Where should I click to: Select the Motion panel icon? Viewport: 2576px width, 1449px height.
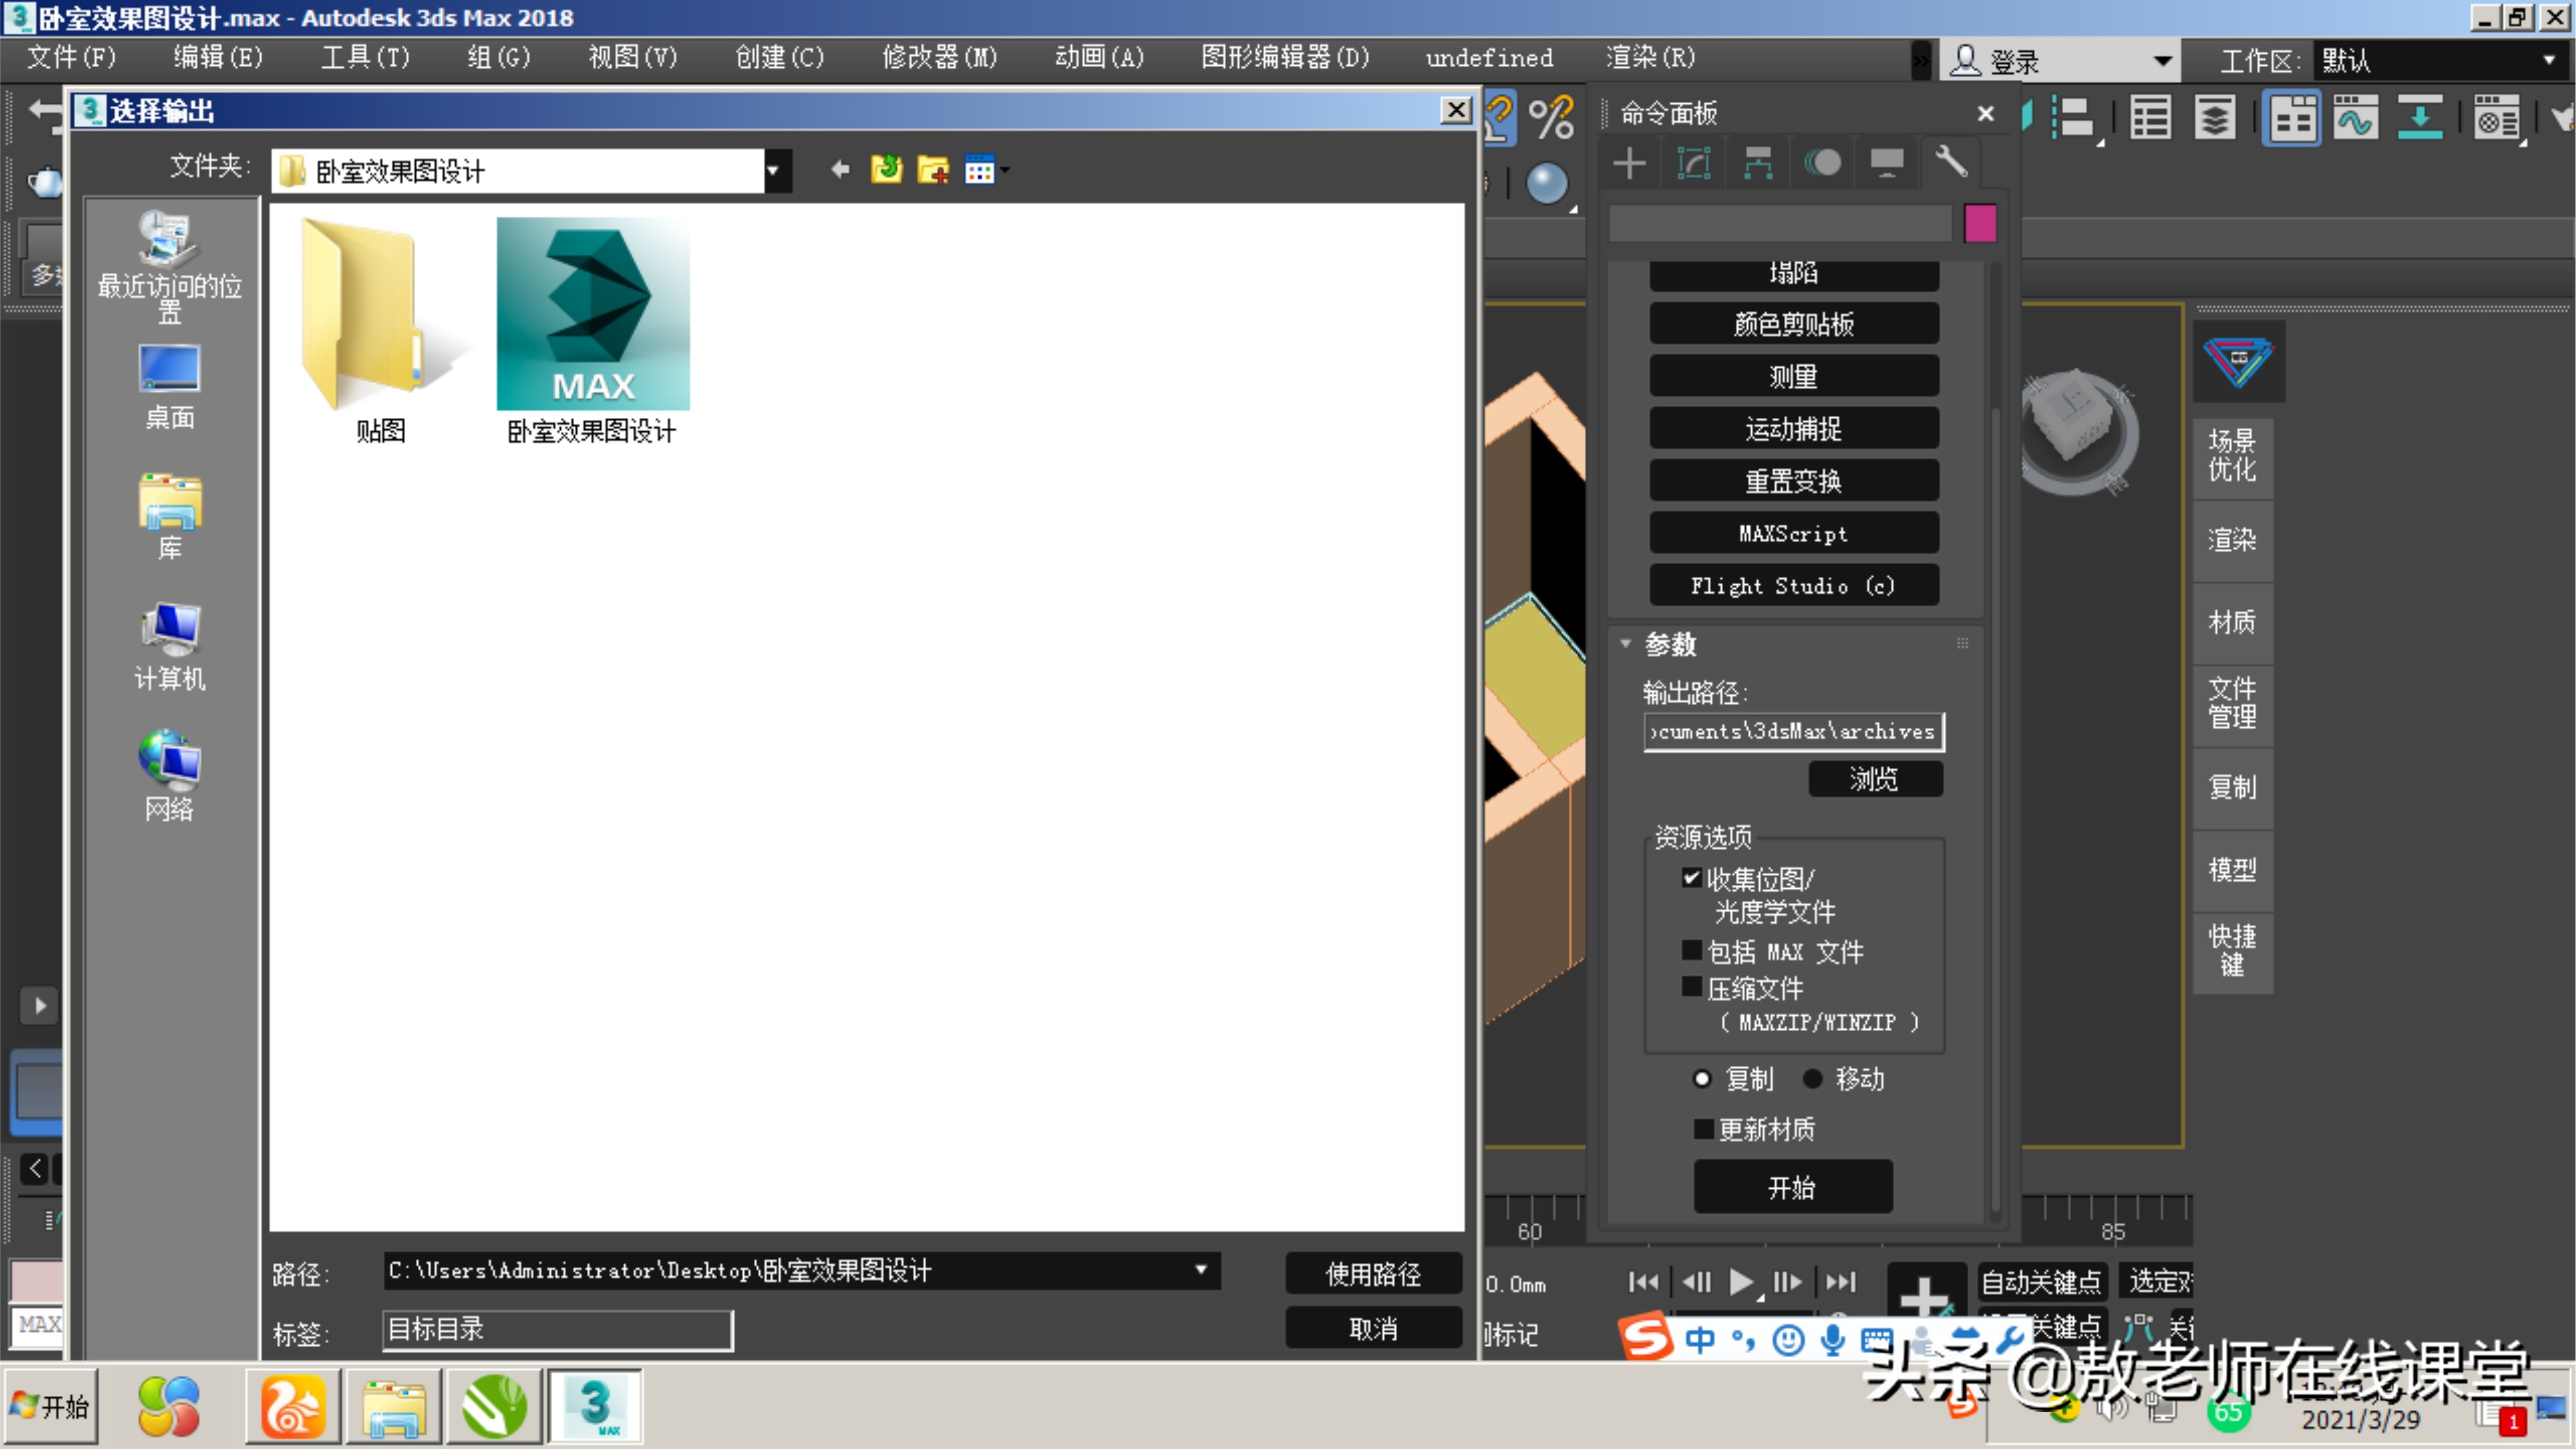point(1822,163)
